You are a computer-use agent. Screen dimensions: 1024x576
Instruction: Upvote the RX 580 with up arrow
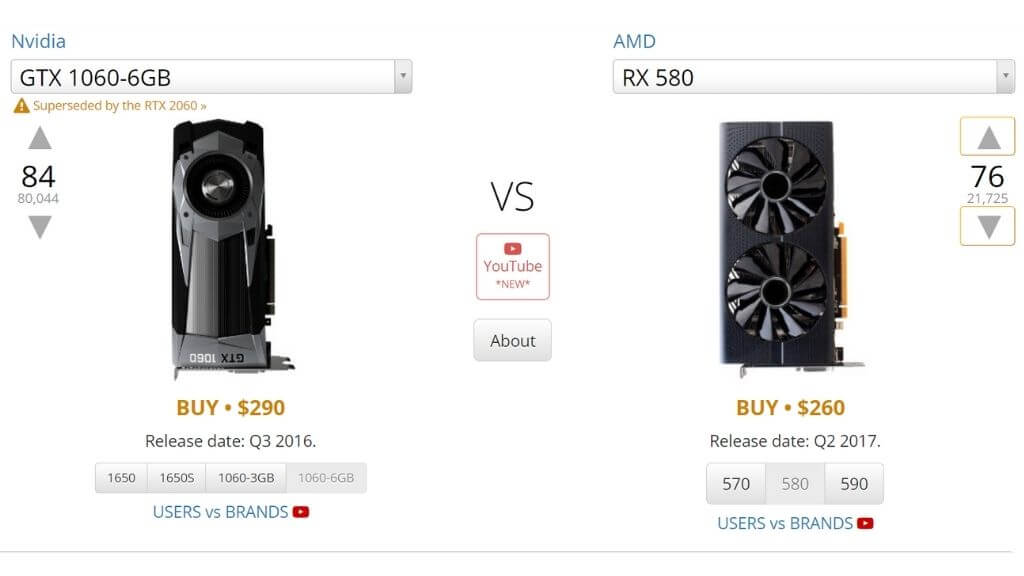point(988,137)
